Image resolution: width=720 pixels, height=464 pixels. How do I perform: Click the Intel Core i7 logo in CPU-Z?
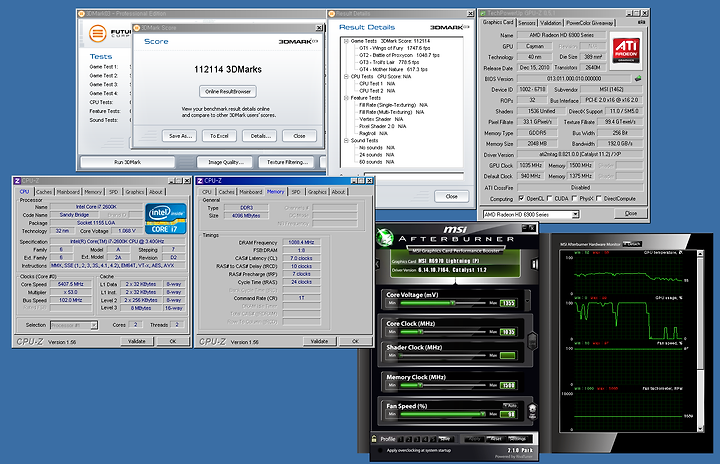coord(165,218)
